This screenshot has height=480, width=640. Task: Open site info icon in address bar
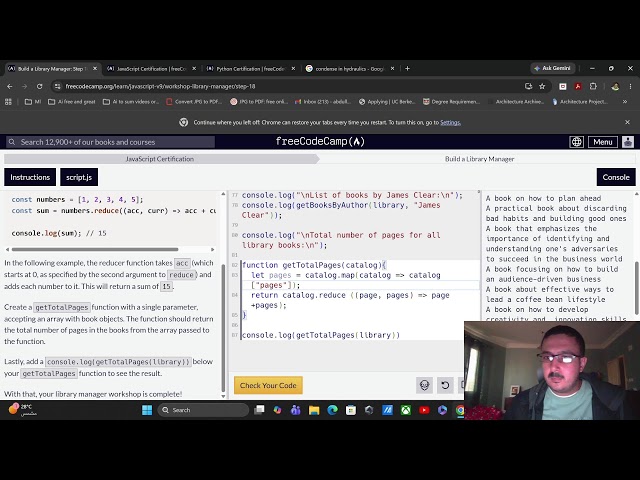pyautogui.click(x=58, y=87)
